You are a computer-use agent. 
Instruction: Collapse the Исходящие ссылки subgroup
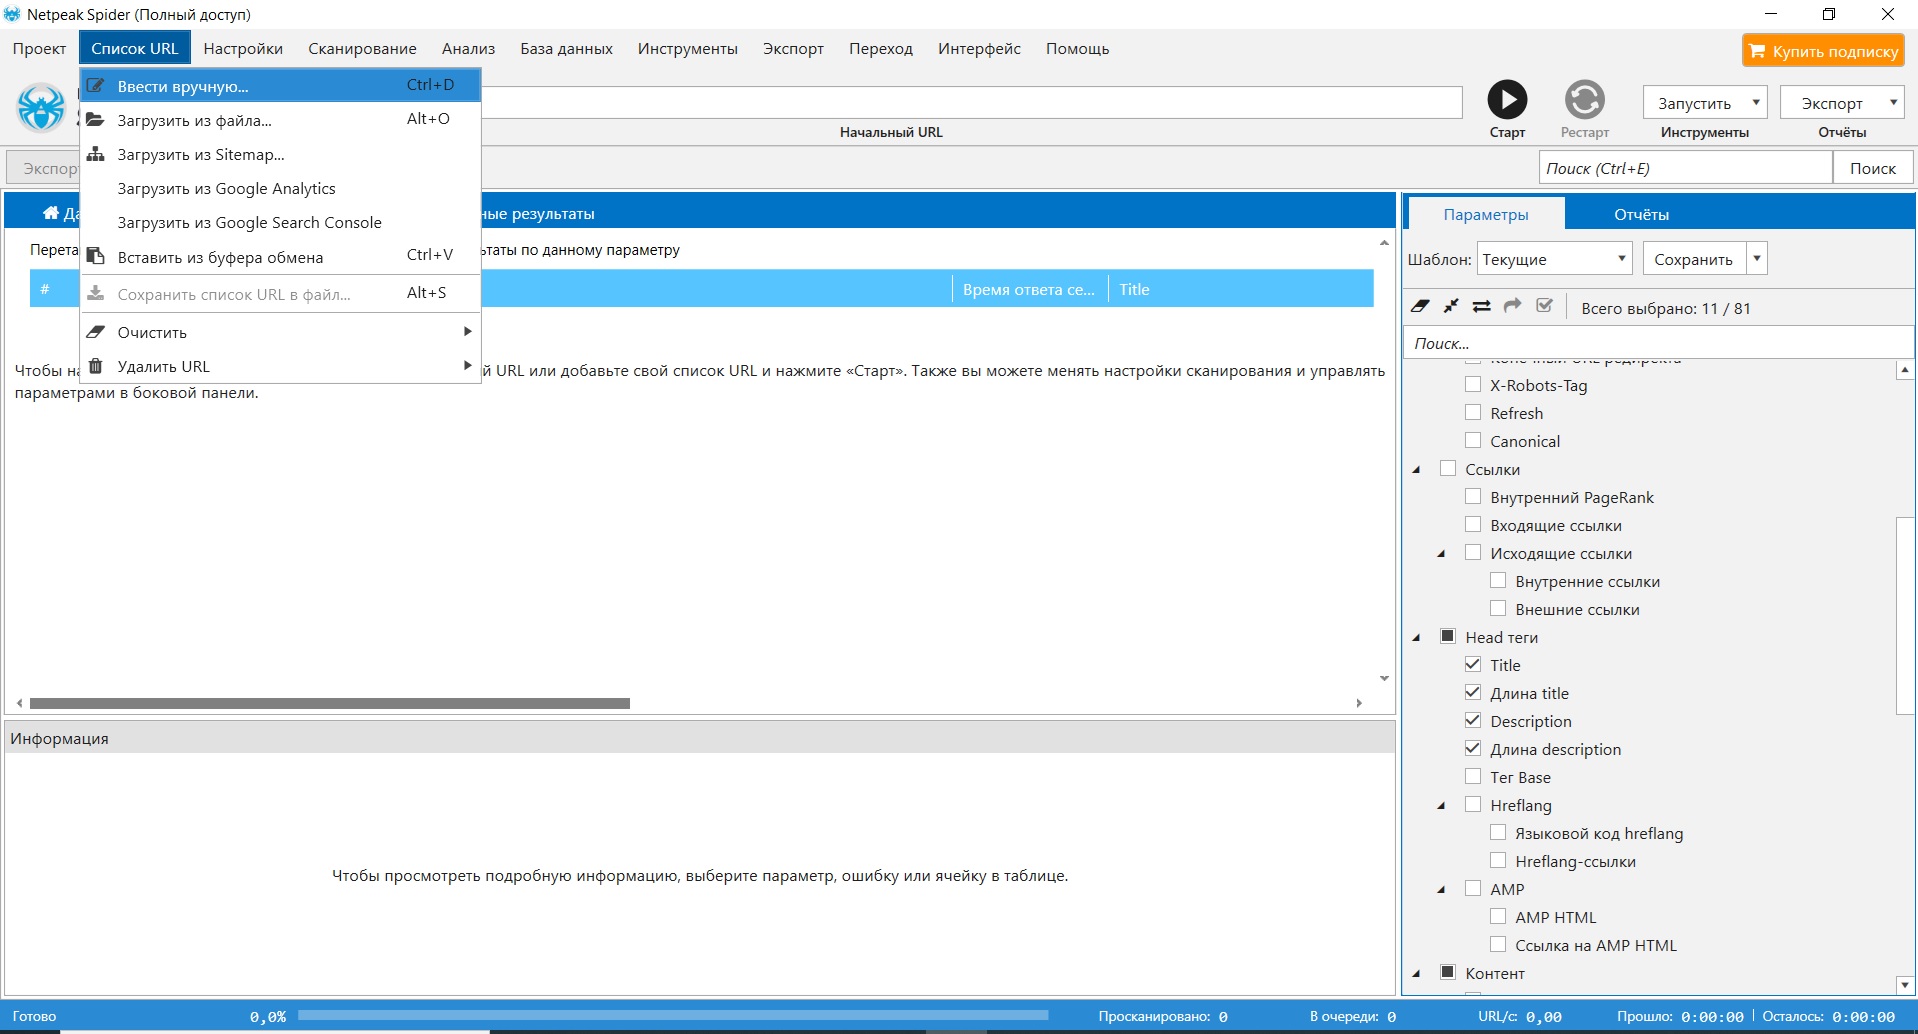[x=1442, y=554]
